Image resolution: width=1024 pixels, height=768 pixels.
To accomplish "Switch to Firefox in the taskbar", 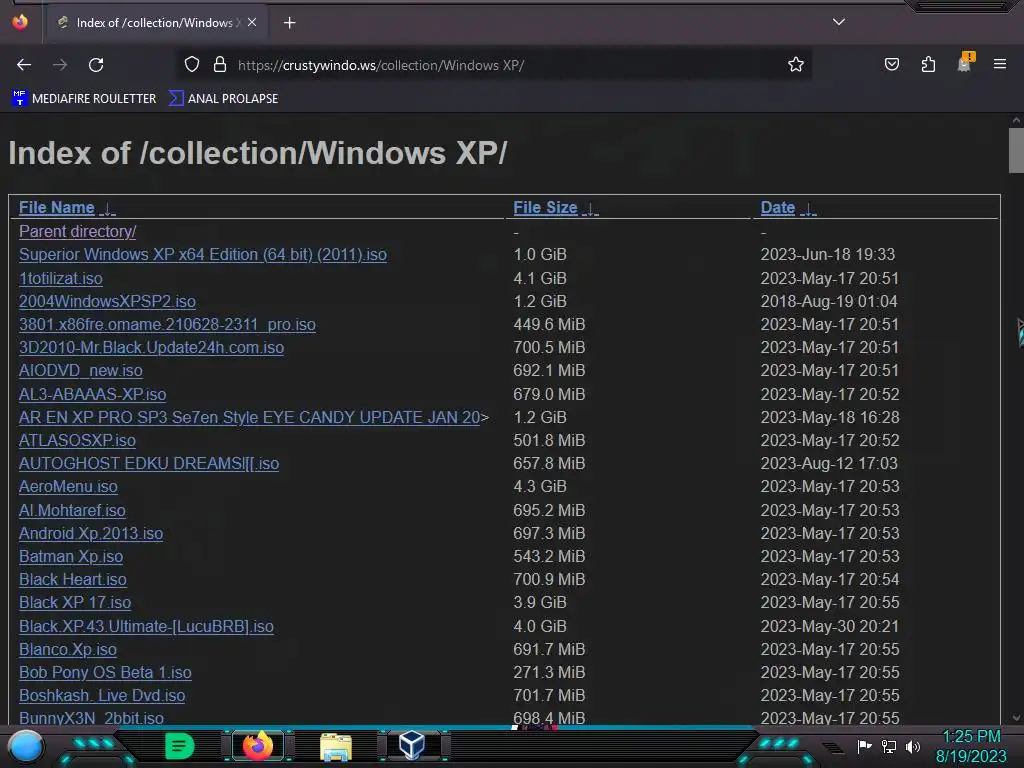I will [257, 746].
